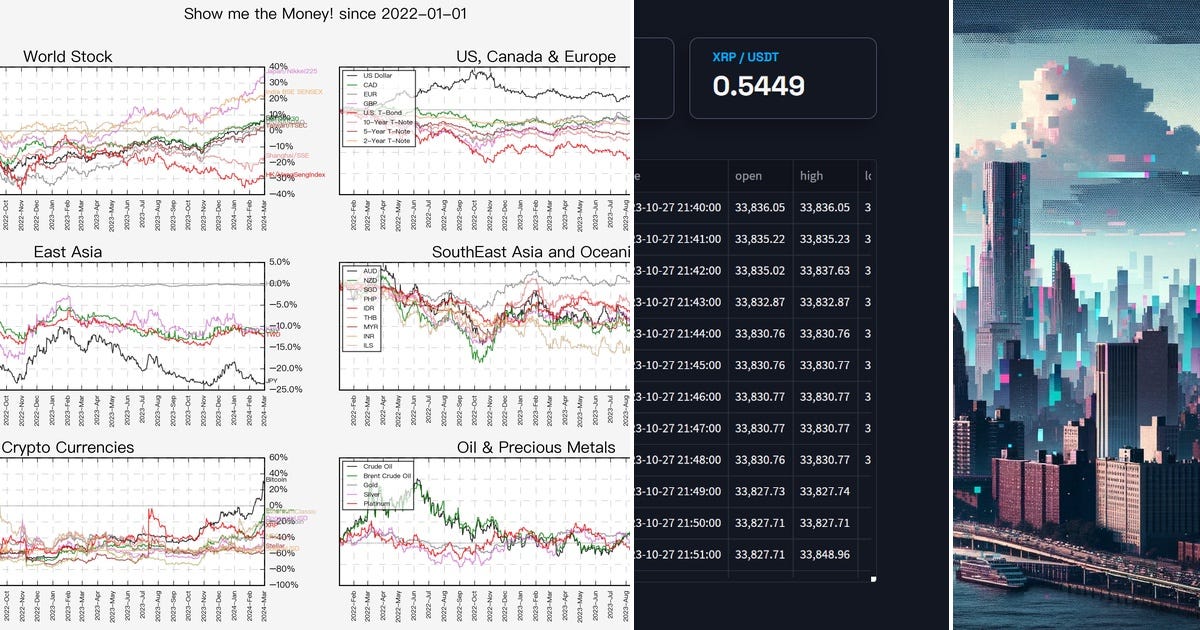Click the U.S. T-Bond legend marker
Screen dimensions: 1200x630
[350, 111]
